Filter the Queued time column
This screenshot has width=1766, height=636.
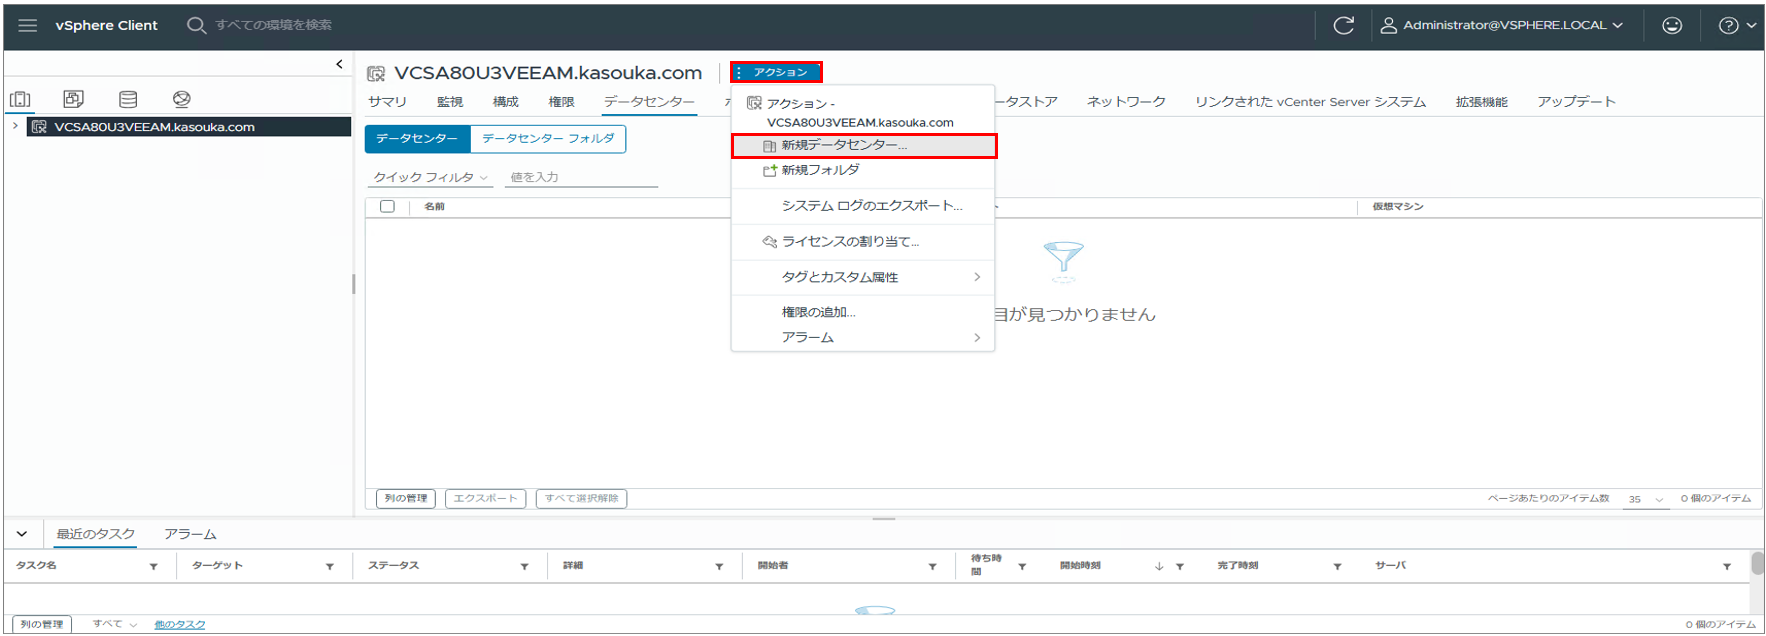[x=1022, y=567]
